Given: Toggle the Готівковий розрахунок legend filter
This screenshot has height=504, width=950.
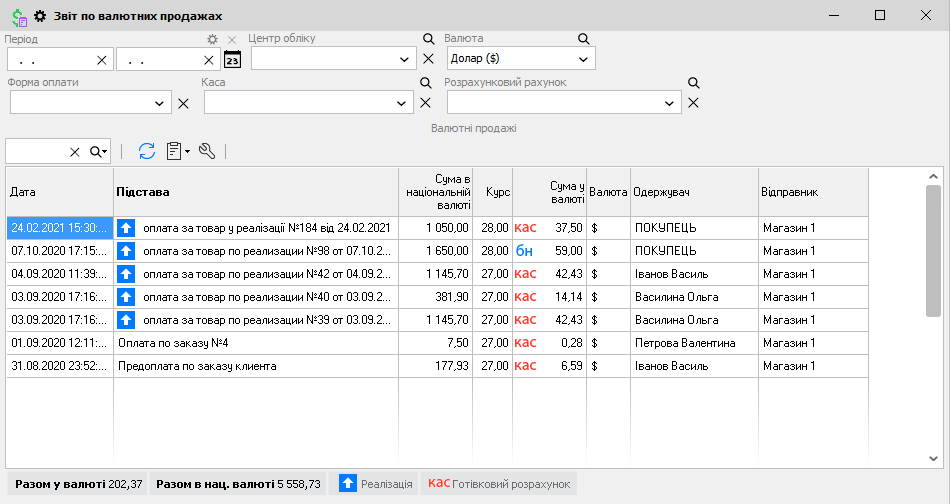Looking at the screenshot, I should (499, 484).
